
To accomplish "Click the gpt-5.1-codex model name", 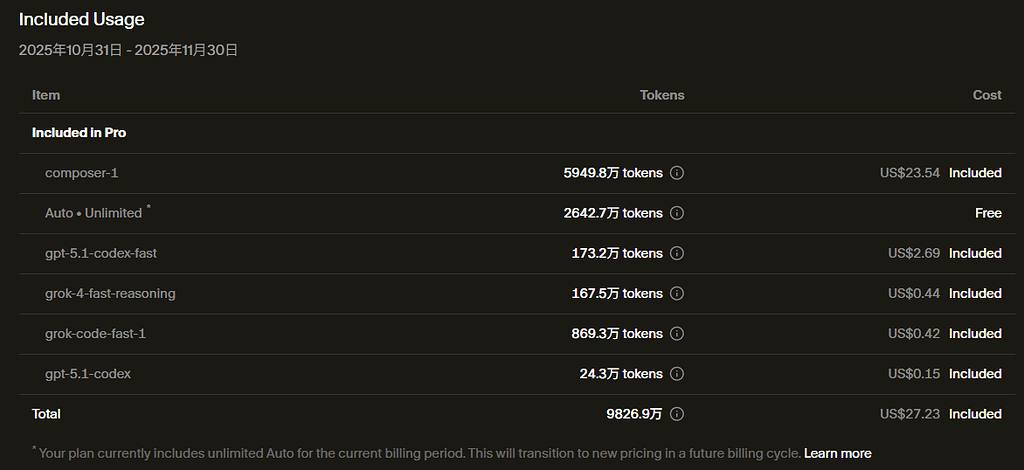I will (x=88, y=374).
